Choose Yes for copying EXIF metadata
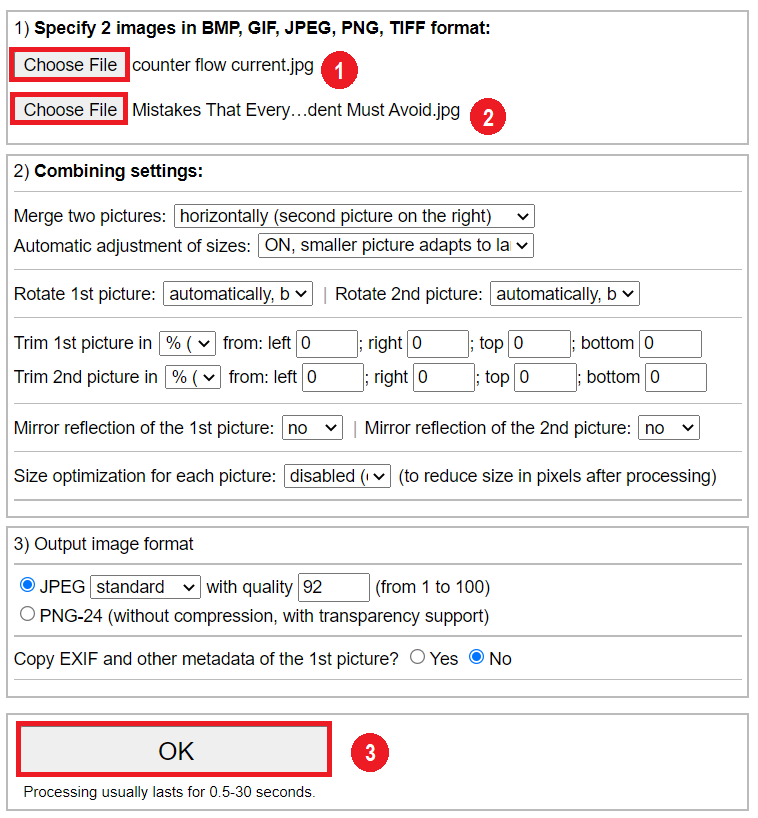 (x=417, y=657)
